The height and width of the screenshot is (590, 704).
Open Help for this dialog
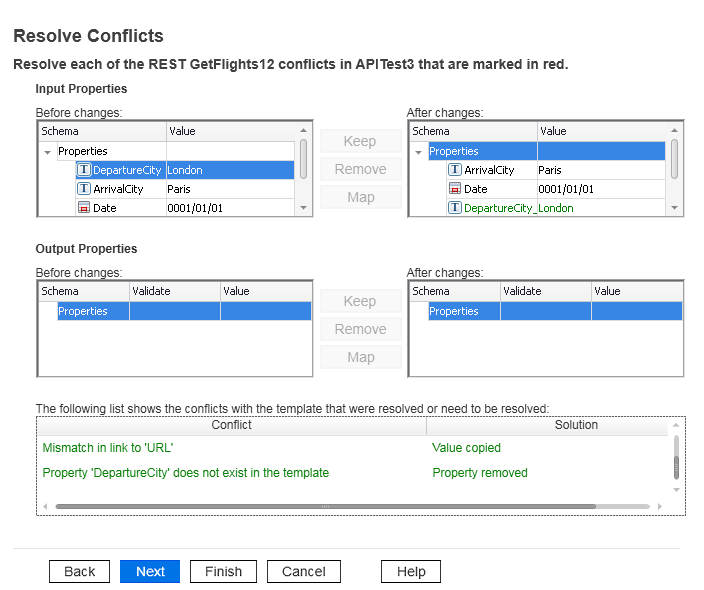pos(410,571)
